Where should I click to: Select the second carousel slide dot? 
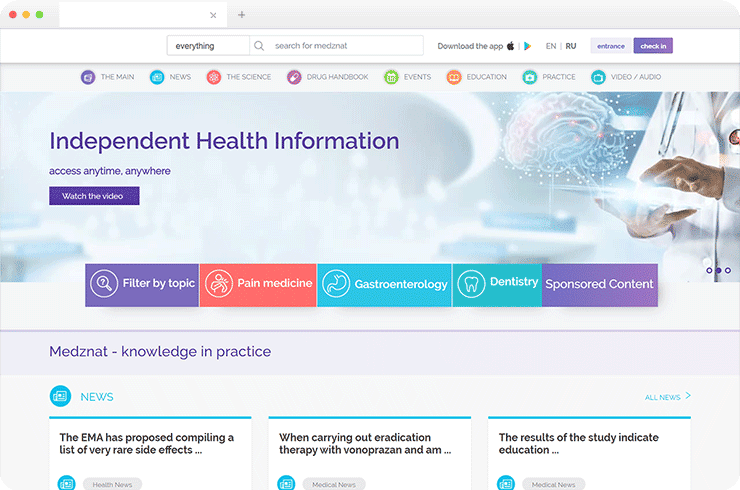click(x=719, y=270)
